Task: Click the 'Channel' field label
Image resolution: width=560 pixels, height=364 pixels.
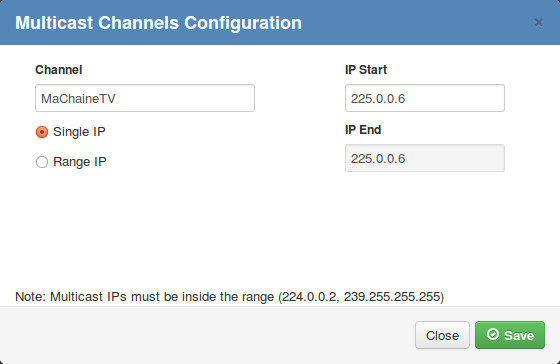Action: coord(59,70)
